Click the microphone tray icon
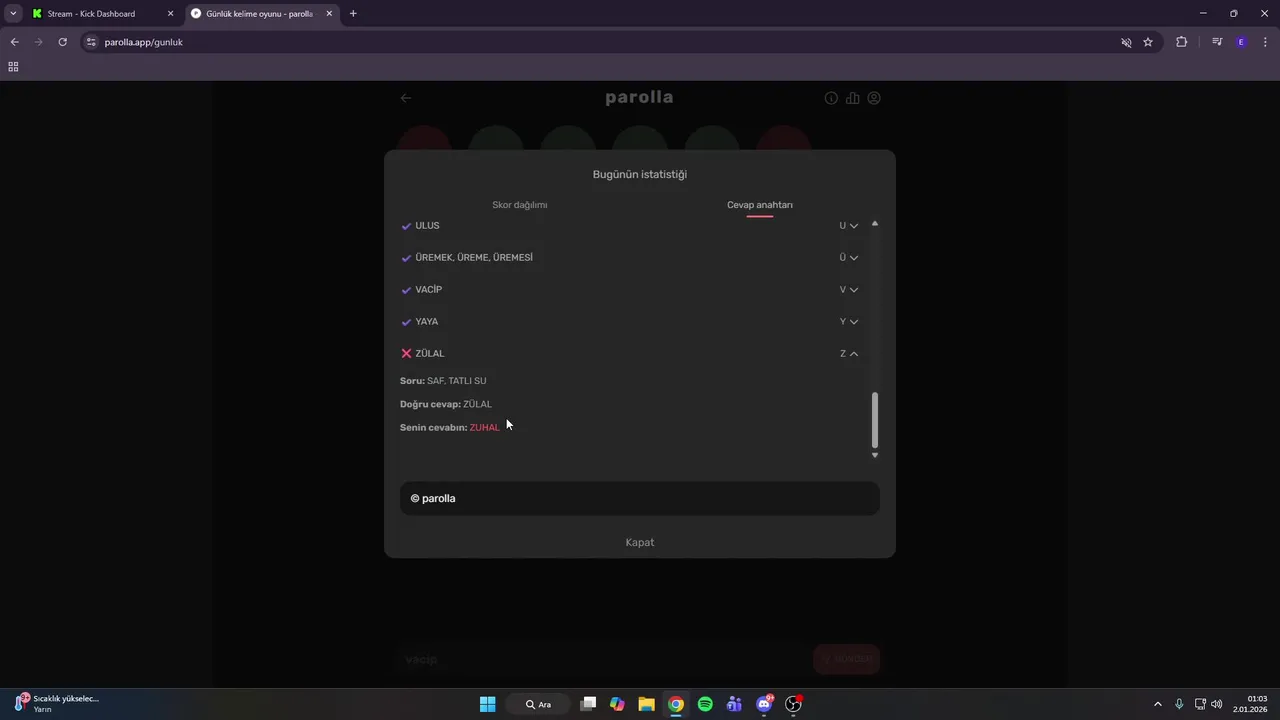Screen dimensions: 1280x720 click(x=1180, y=704)
